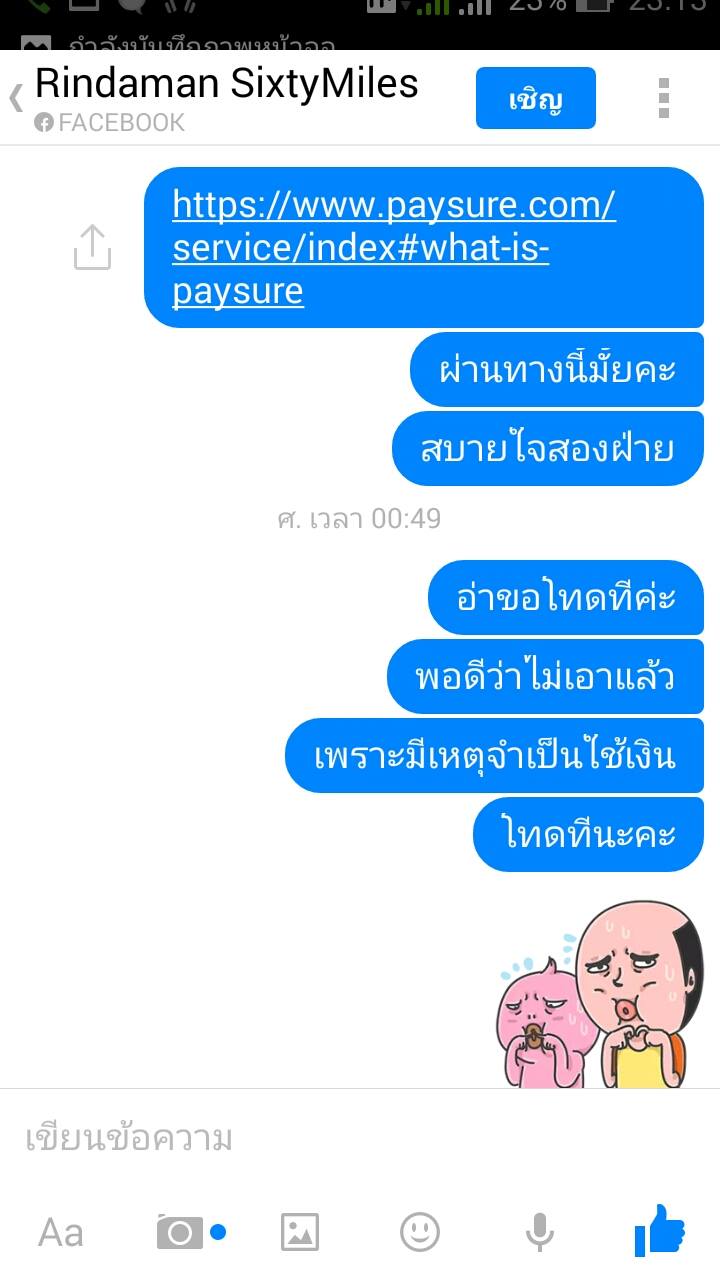This screenshot has height=1280, width=720.
Task: Tap the message พอดีว่าไม่เอาแล้ว
Action: pyautogui.click(x=546, y=676)
